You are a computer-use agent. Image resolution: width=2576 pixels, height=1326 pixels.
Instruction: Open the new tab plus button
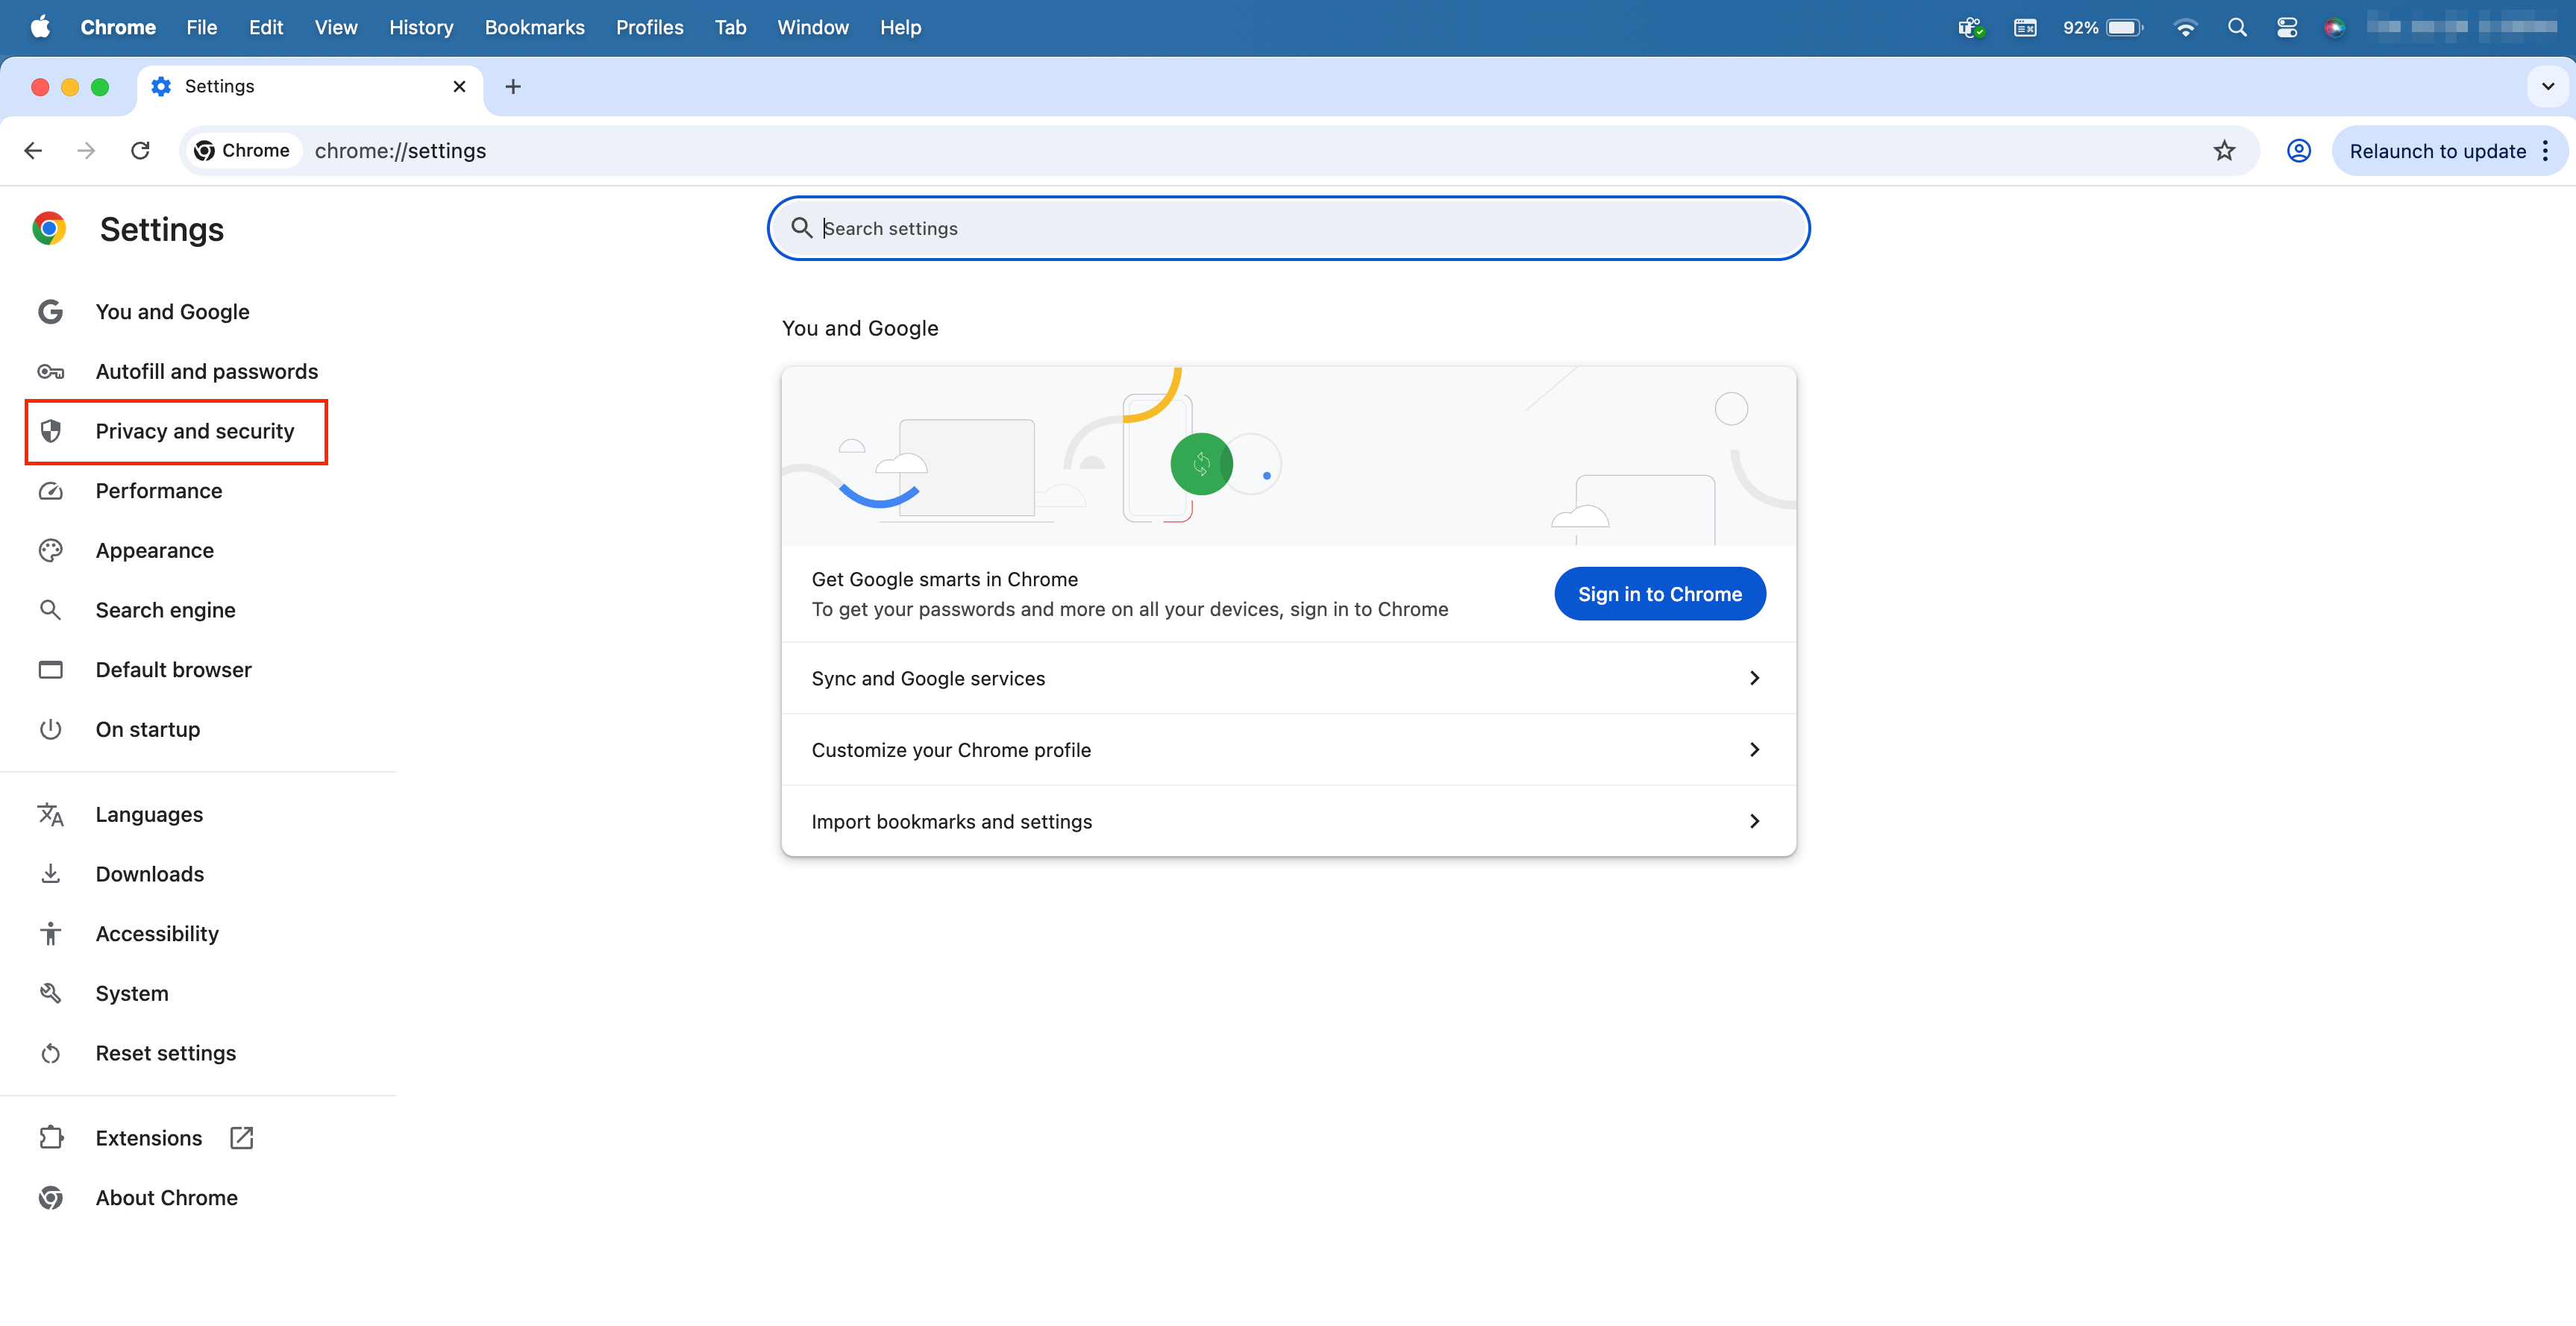click(x=513, y=87)
